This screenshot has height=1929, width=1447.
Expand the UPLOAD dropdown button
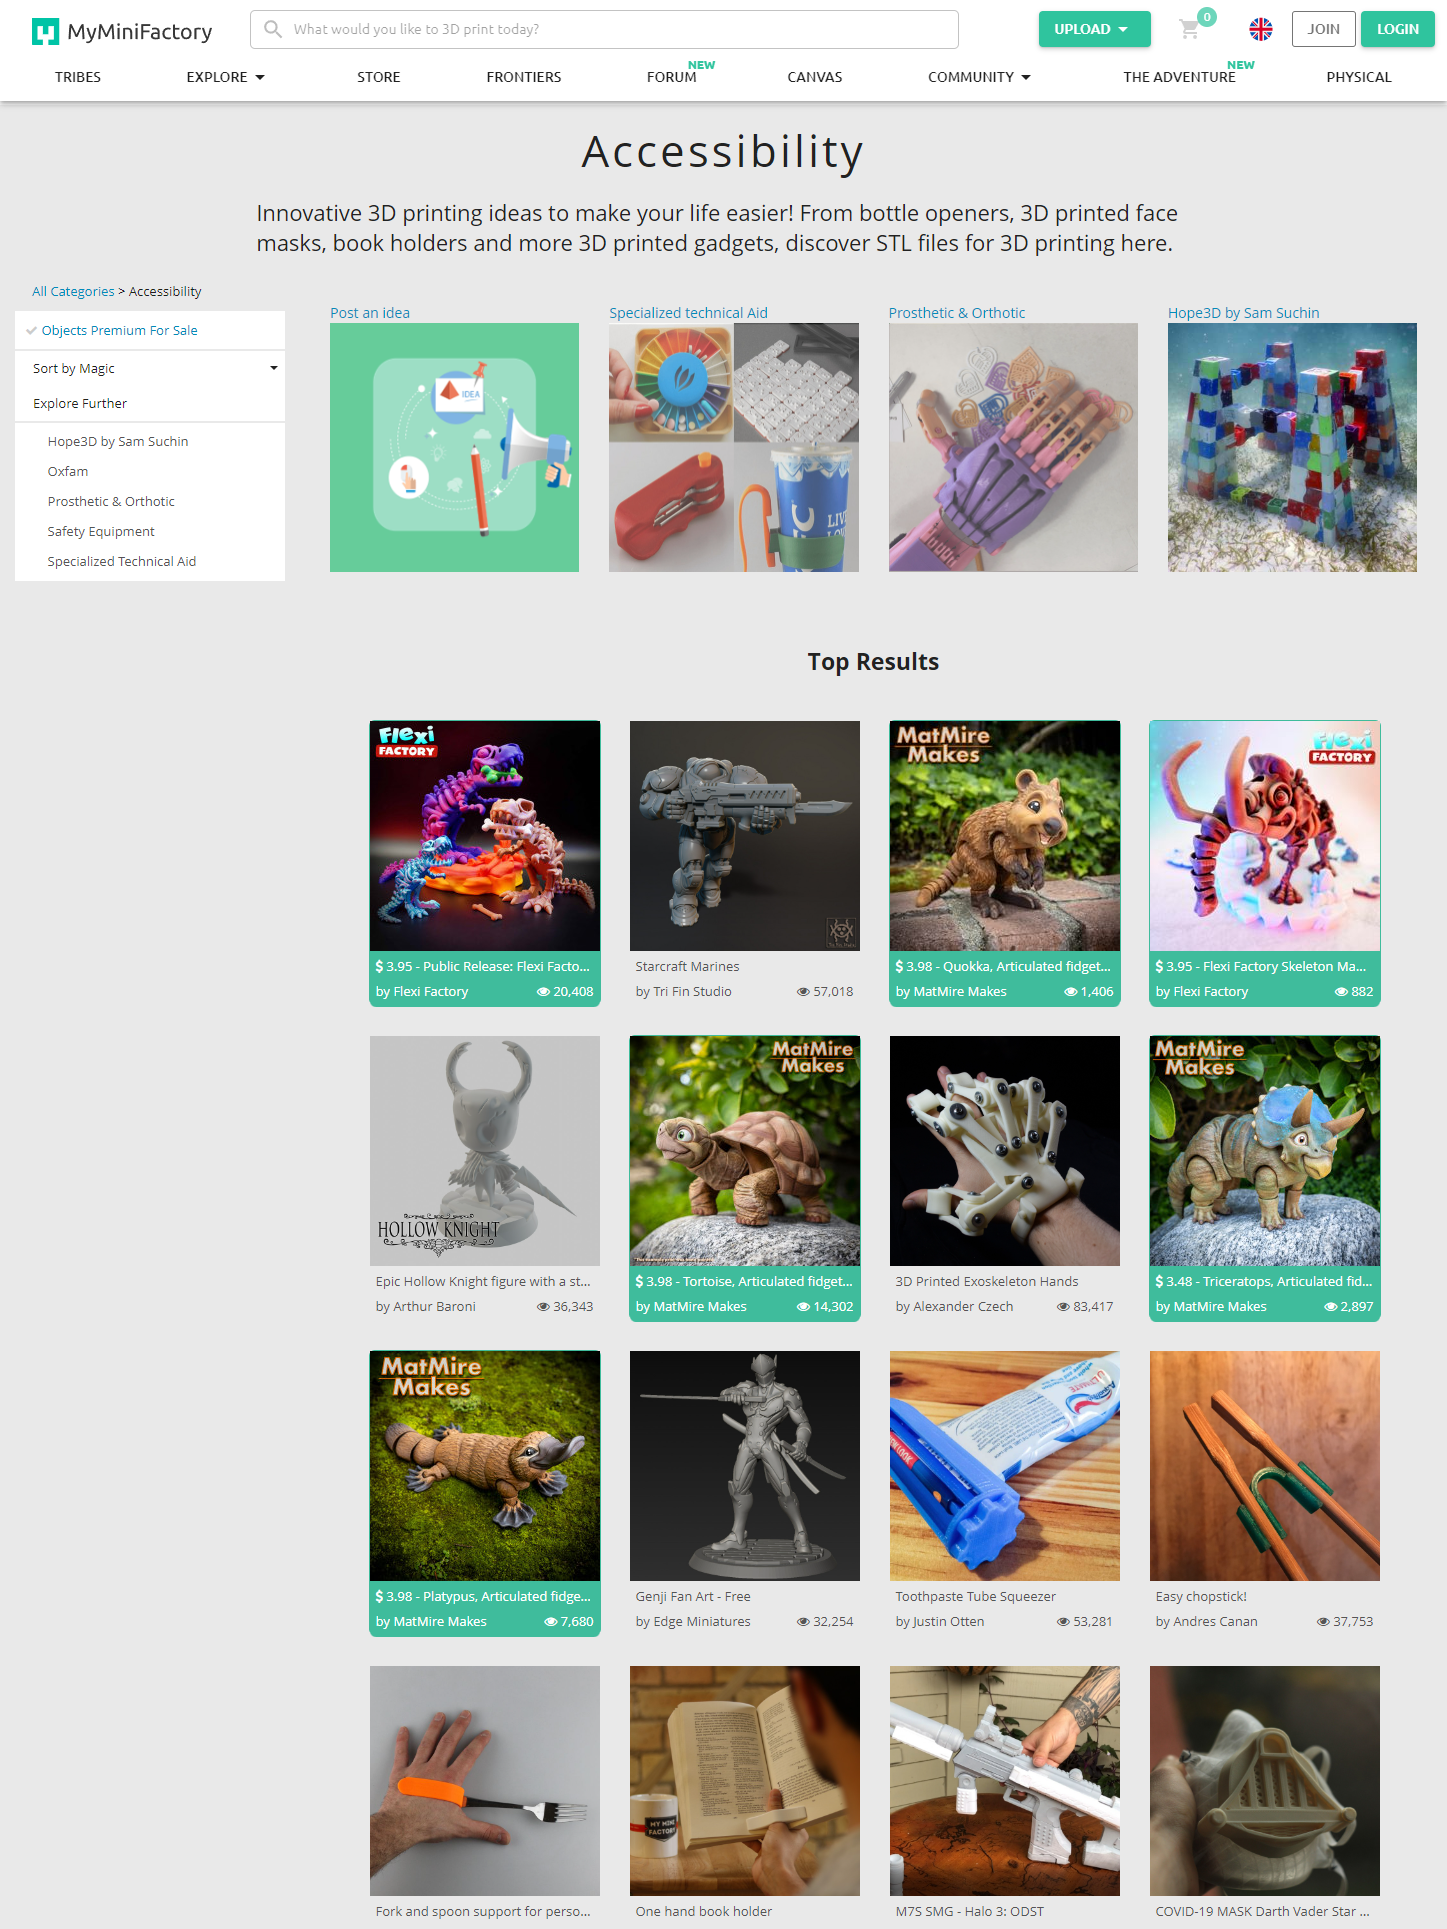tap(1094, 29)
